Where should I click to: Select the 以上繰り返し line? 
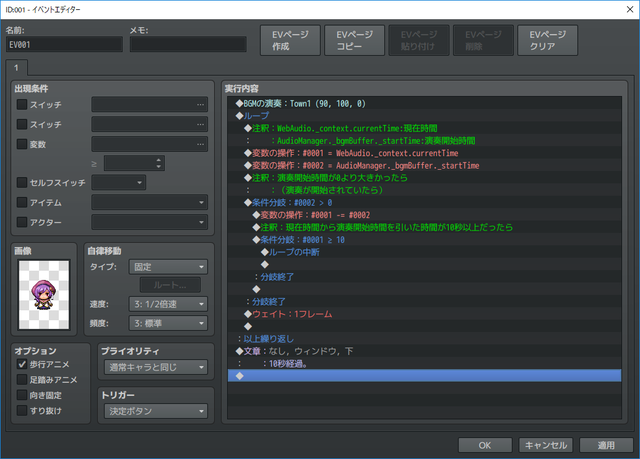tap(424, 339)
